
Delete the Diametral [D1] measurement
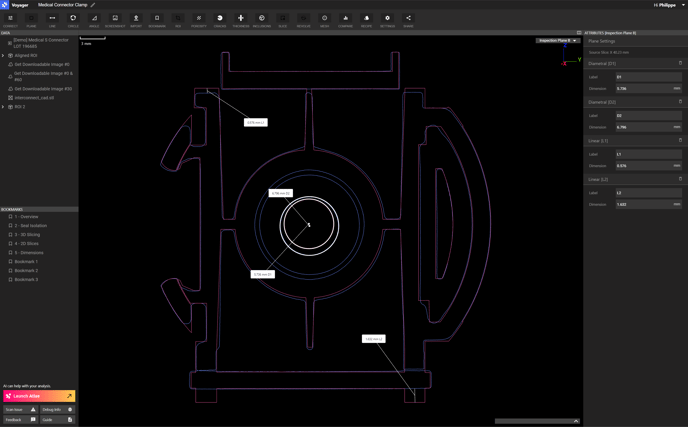(x=680, y=63)
